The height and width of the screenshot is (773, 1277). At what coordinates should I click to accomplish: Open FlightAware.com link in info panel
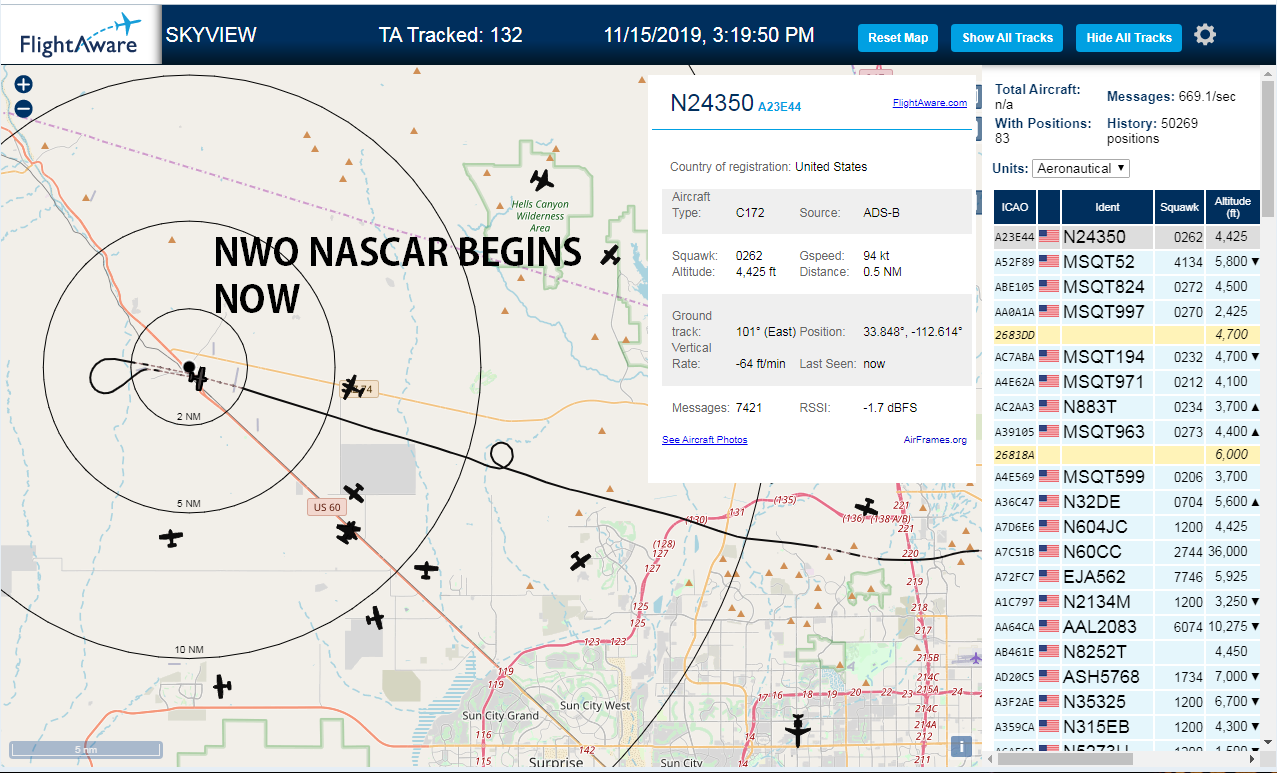(929, 102)
